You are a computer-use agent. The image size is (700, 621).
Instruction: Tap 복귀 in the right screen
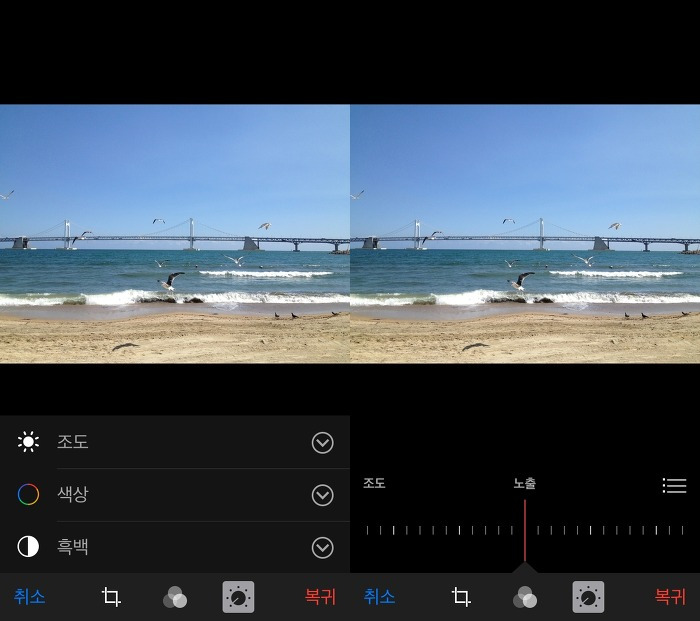670,596
